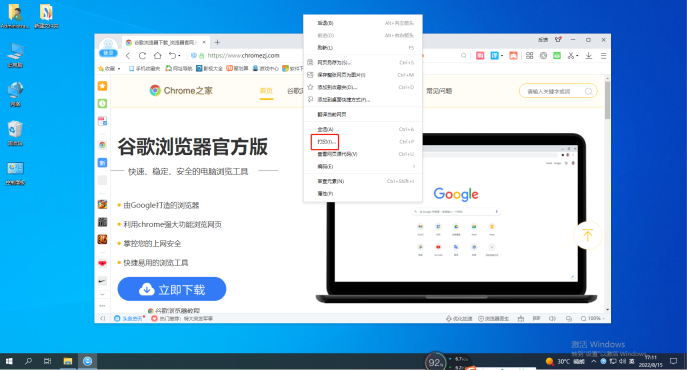Click the blue shield security icon
This screenshot has height=370, width=687.
(x=194, y=56)
